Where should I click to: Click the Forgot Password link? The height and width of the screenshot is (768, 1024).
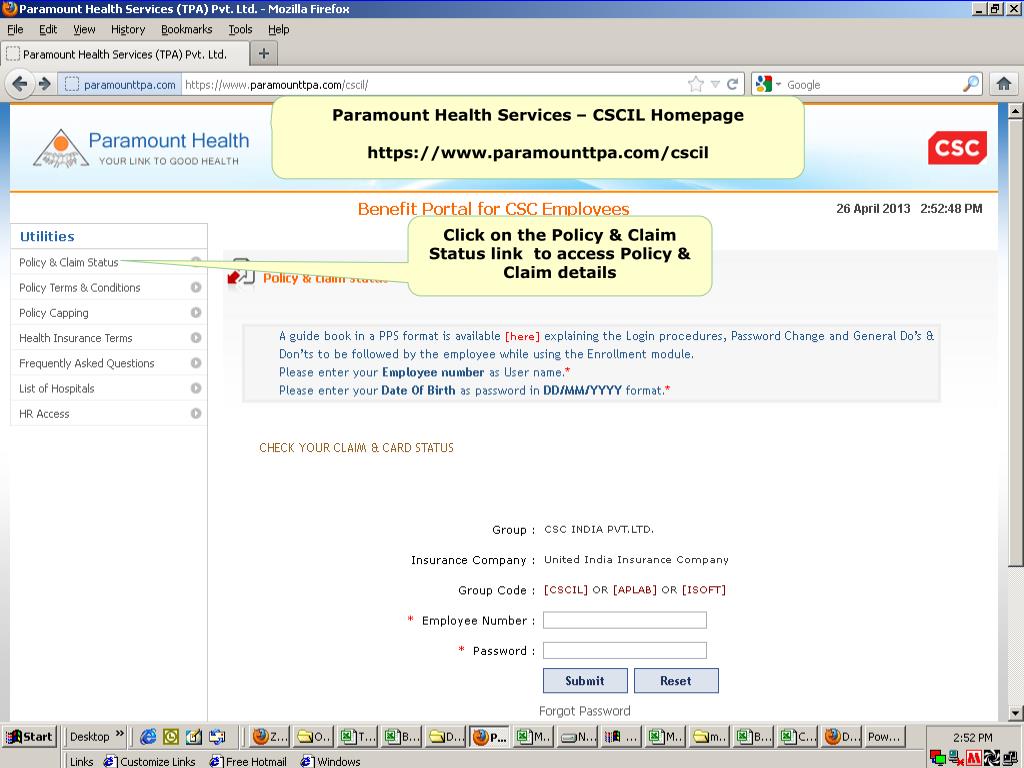[x=584, y=711]
